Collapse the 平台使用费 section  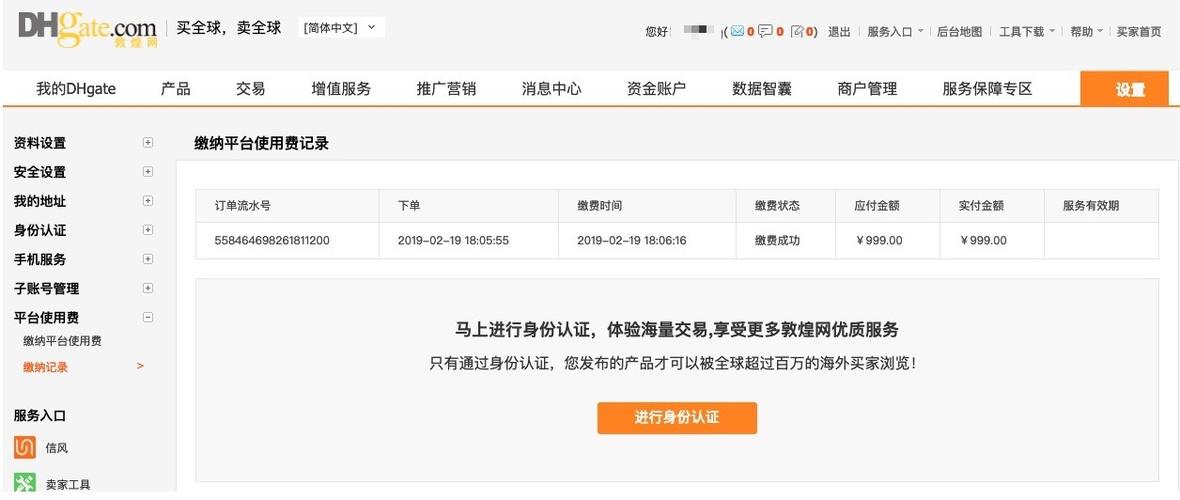pyautogui.click(x=148, y=317)
